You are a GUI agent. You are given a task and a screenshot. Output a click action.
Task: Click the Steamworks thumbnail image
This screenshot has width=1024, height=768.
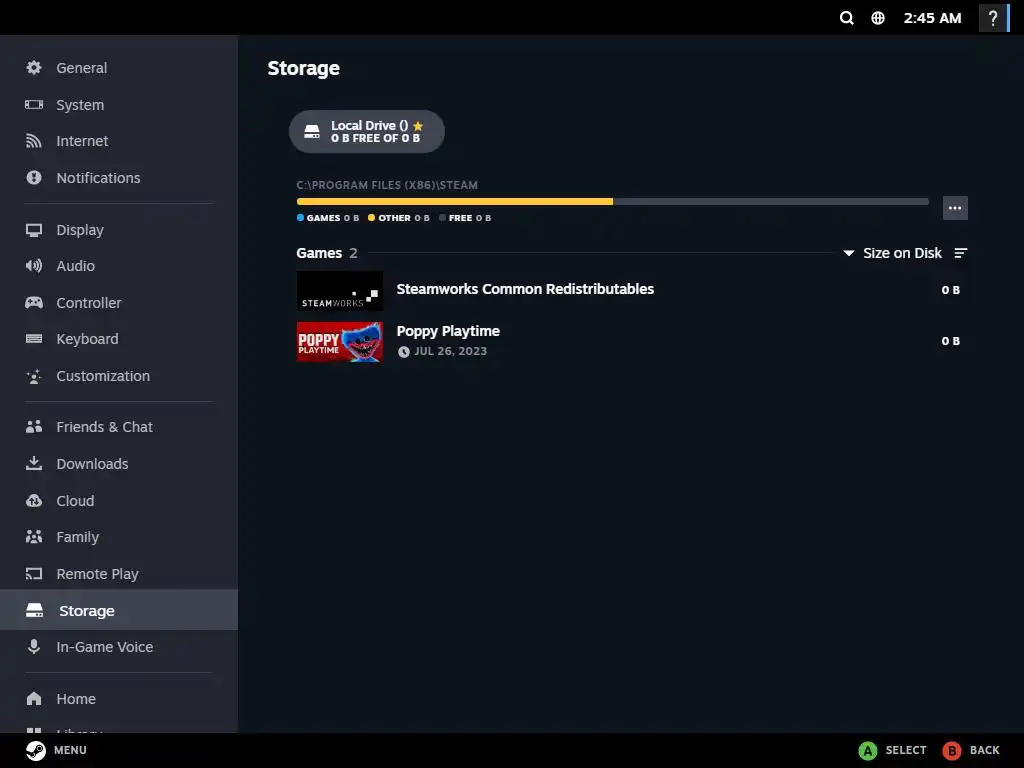click(x=340, y=291)
